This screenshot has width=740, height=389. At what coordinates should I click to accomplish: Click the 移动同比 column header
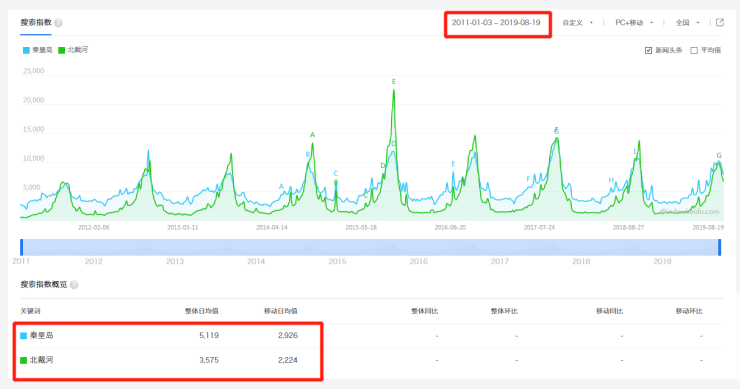click(609, 311)
